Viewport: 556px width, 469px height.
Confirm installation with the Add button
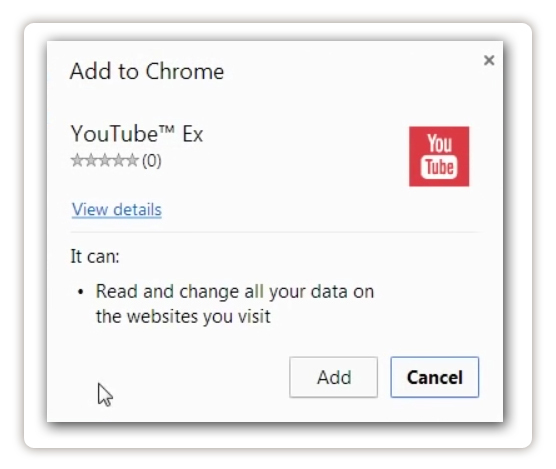point(333,377)
